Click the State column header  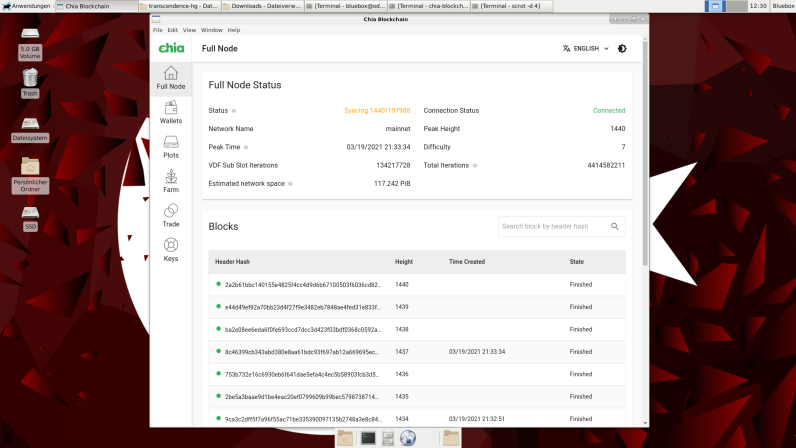coord(576,262)
